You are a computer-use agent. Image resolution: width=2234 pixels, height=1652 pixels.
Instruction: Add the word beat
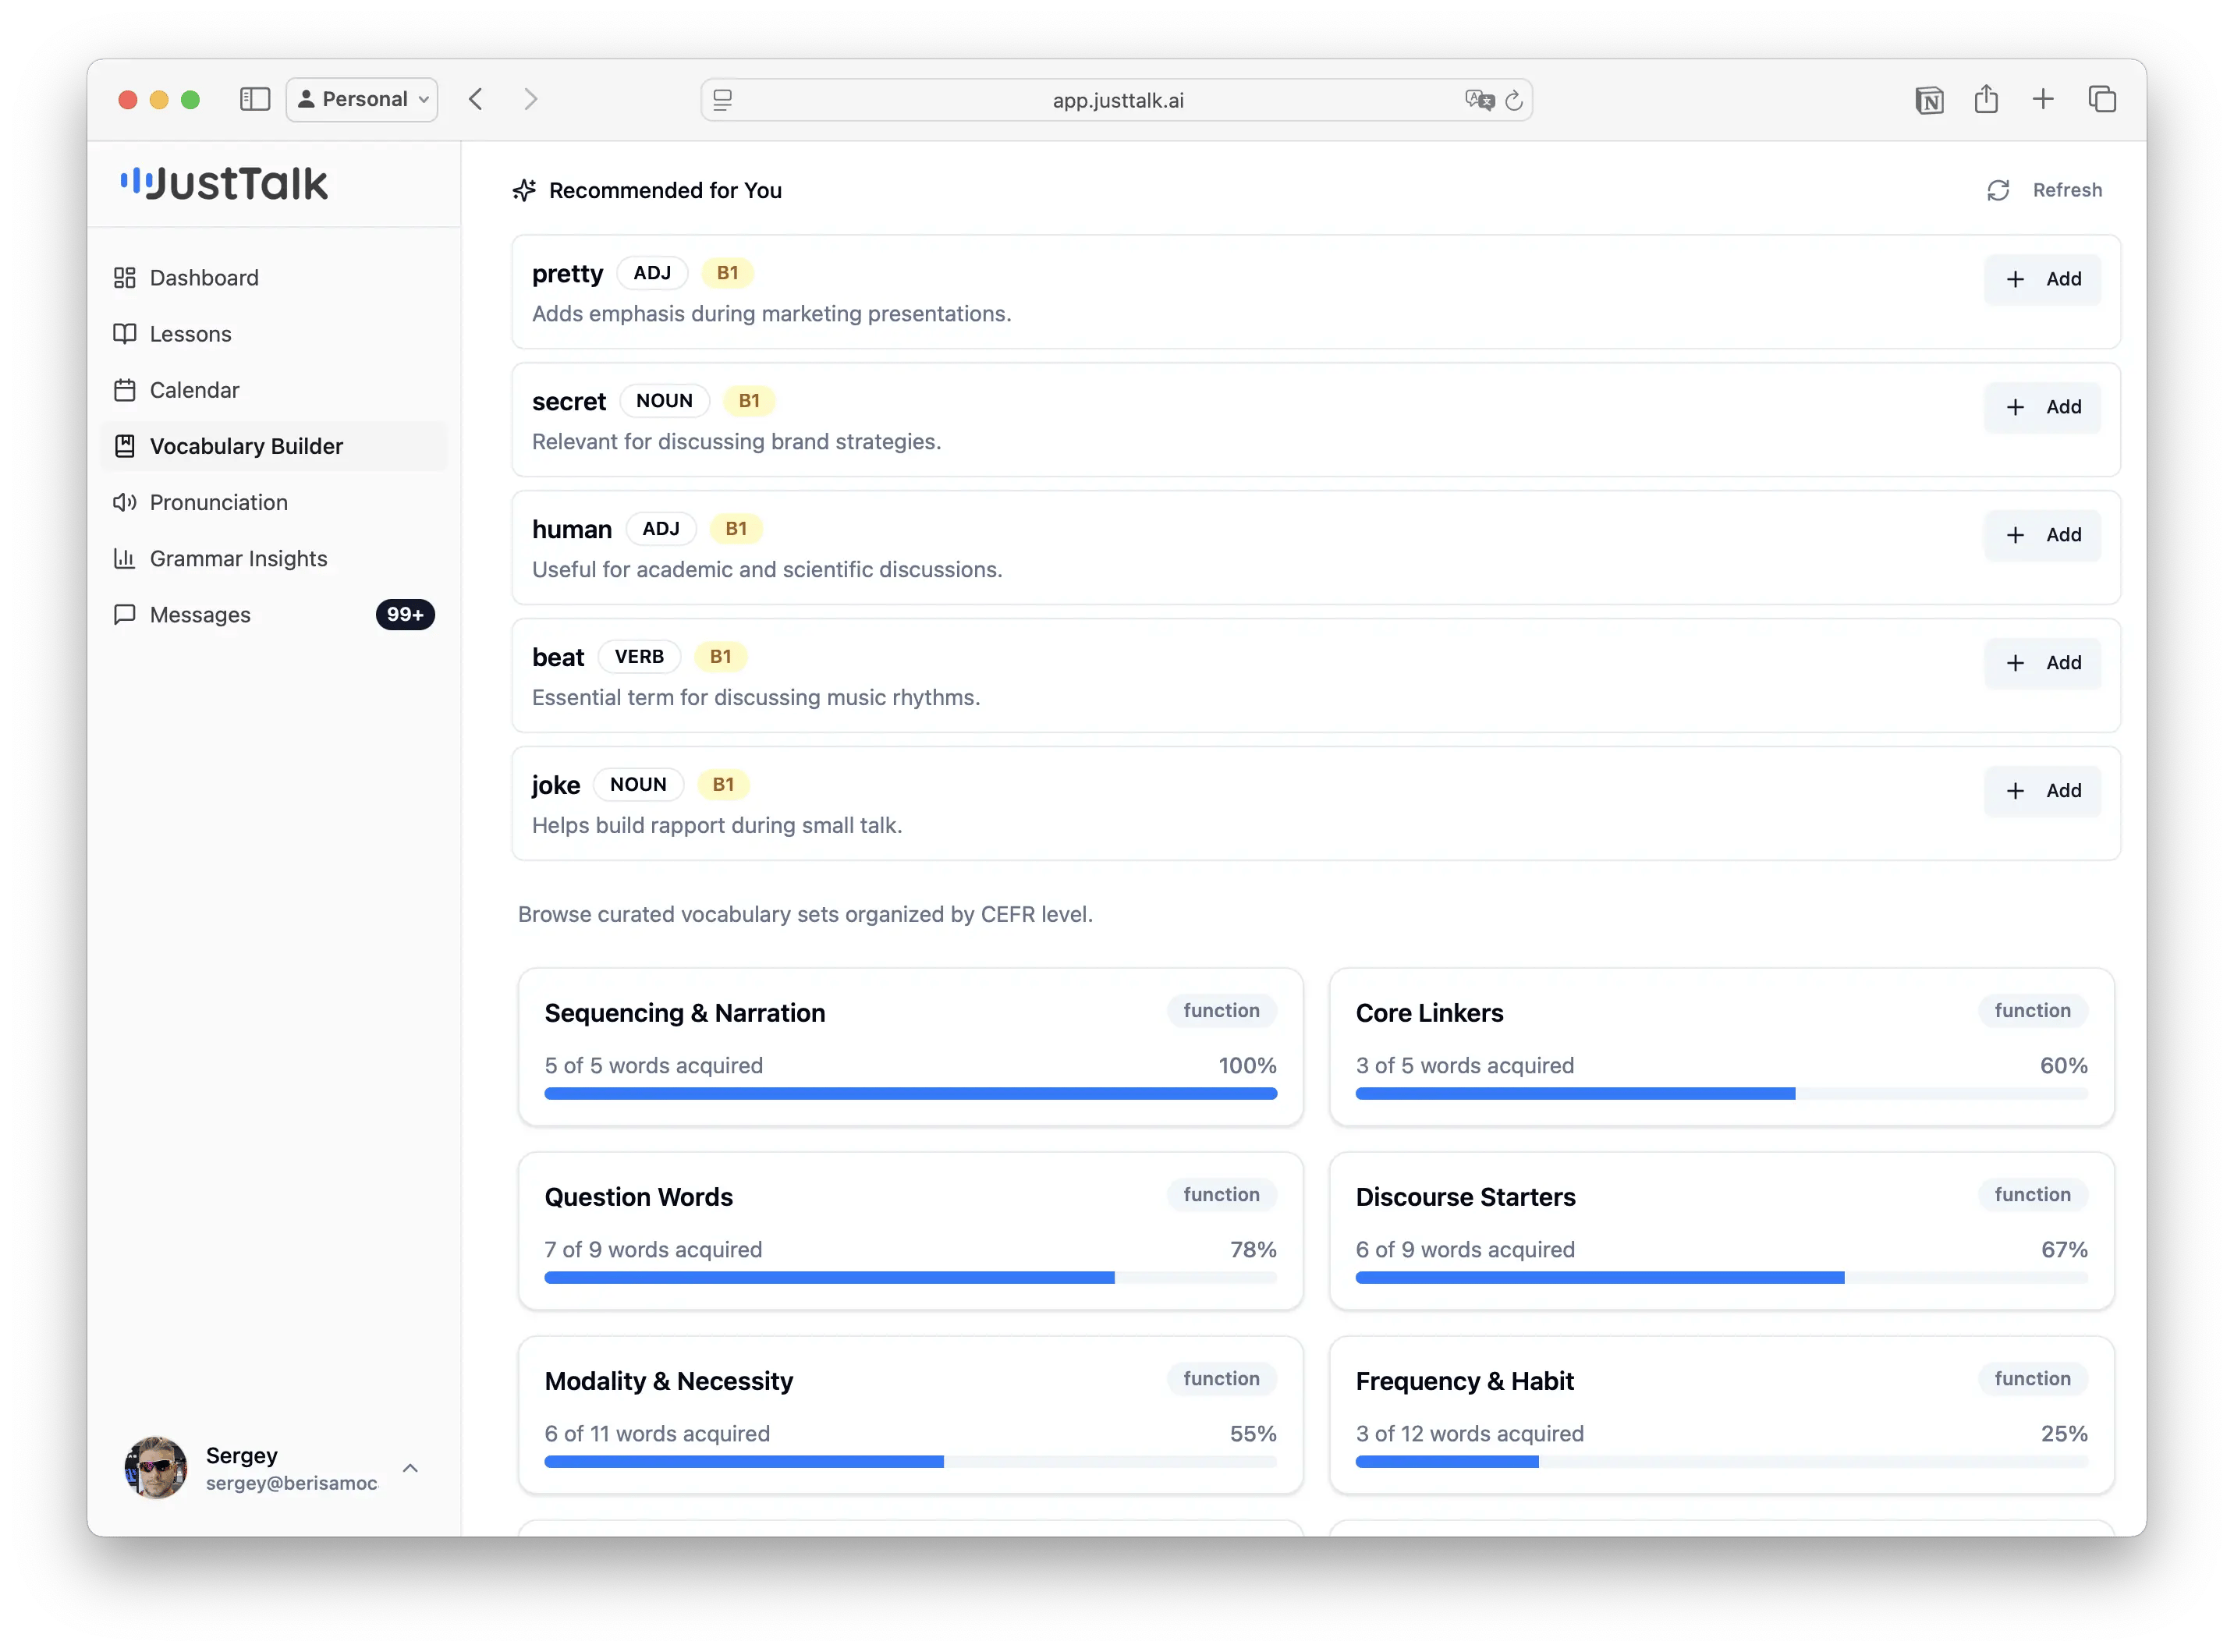(2042, 663)
